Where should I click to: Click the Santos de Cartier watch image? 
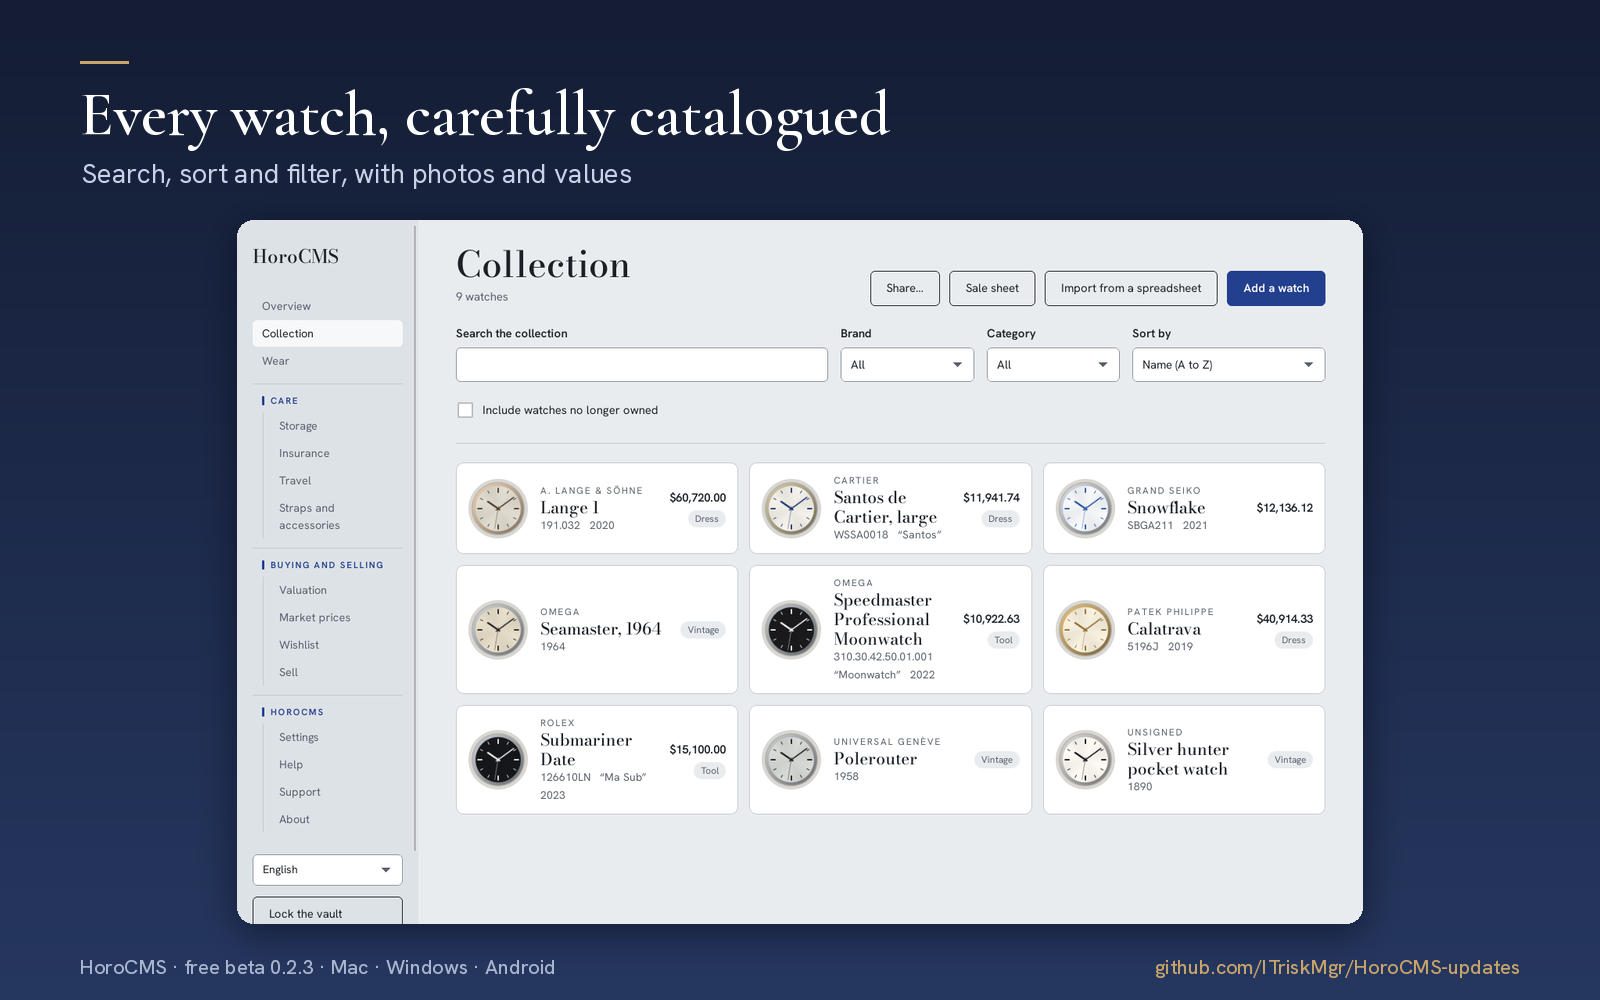click(x=791, y=508)
